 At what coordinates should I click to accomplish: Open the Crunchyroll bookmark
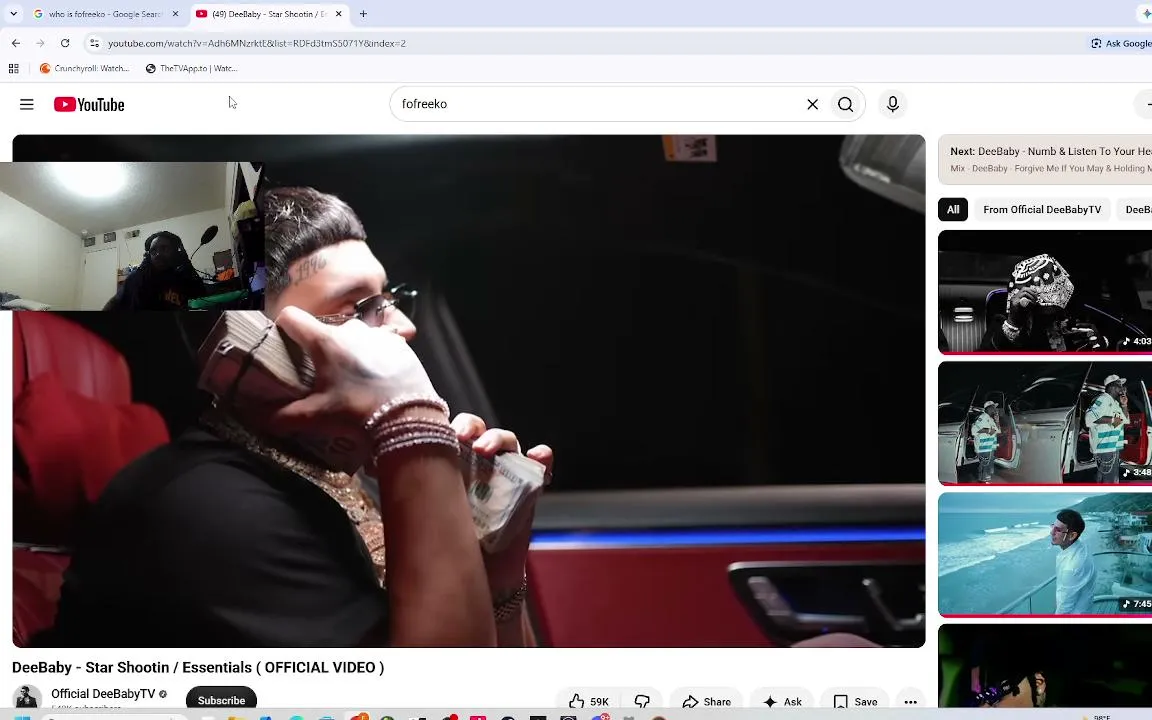coord(84,68)
